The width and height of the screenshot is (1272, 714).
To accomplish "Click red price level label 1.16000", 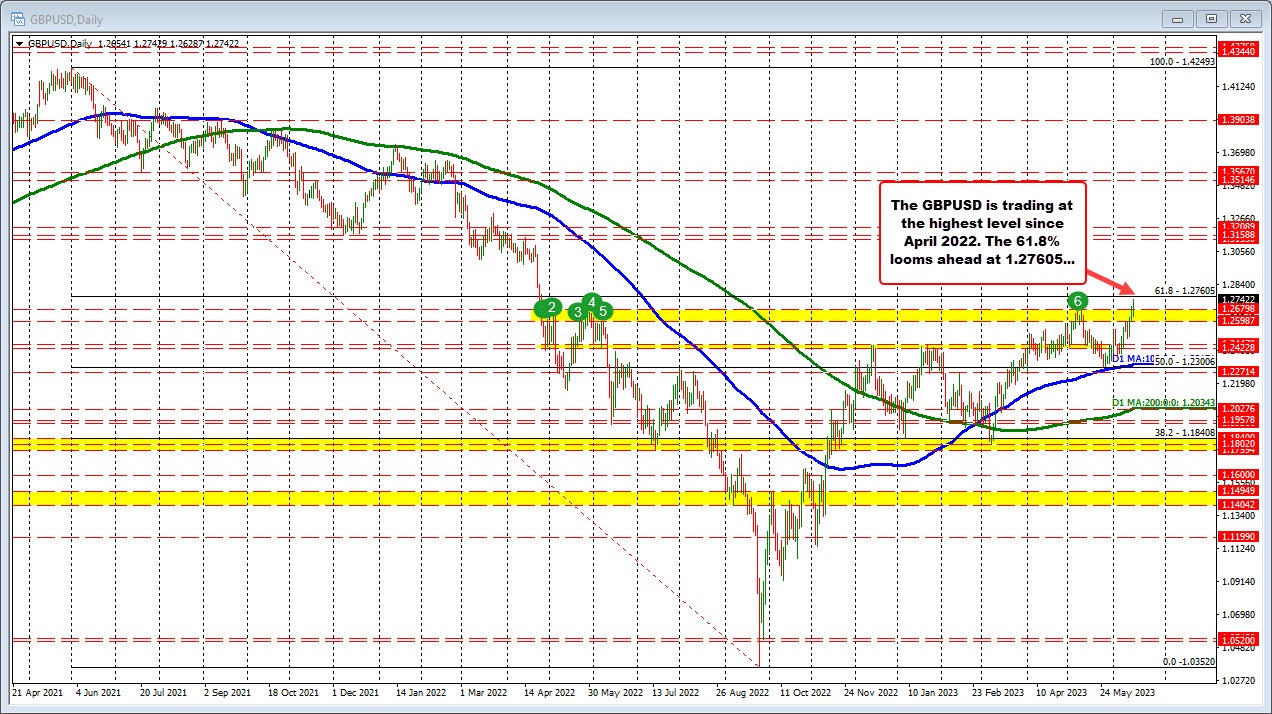I will [x=1236, y=474].
